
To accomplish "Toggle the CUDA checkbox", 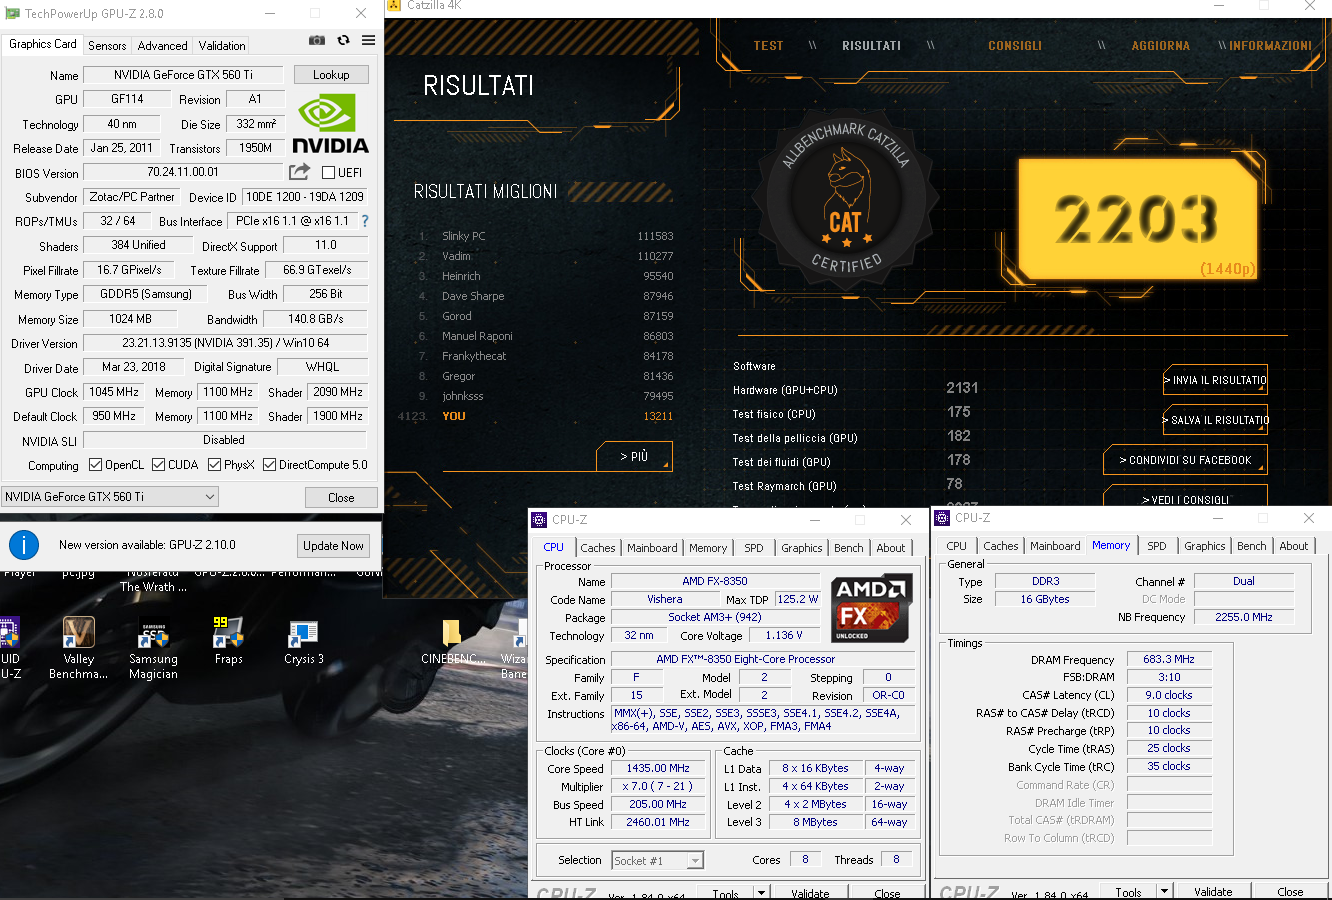I will tap(158, 465).
